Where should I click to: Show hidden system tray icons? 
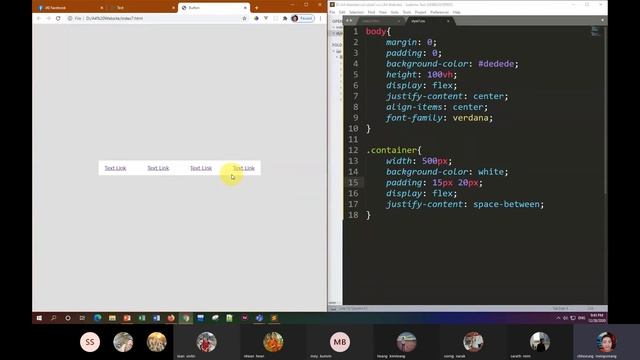tap(558, 318)
